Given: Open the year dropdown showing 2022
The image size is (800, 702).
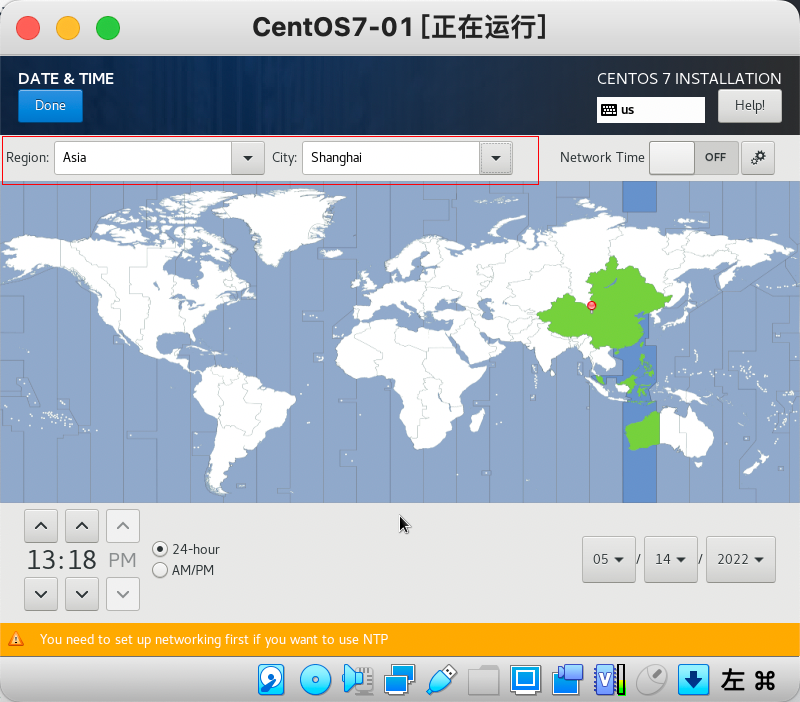Looking at the screenshot, I should click(740, 559).
